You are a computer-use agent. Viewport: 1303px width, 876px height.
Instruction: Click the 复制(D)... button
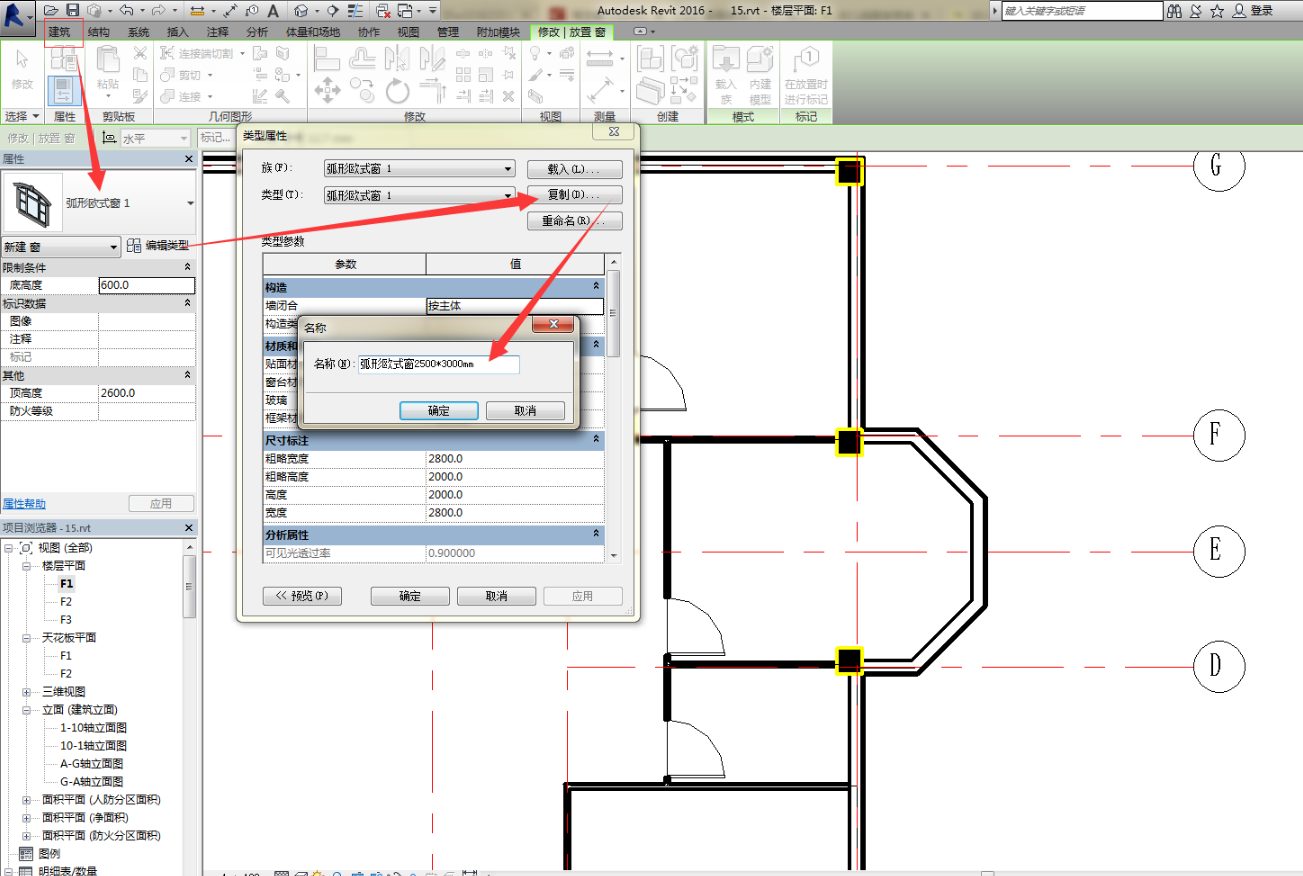click(575, 195)
